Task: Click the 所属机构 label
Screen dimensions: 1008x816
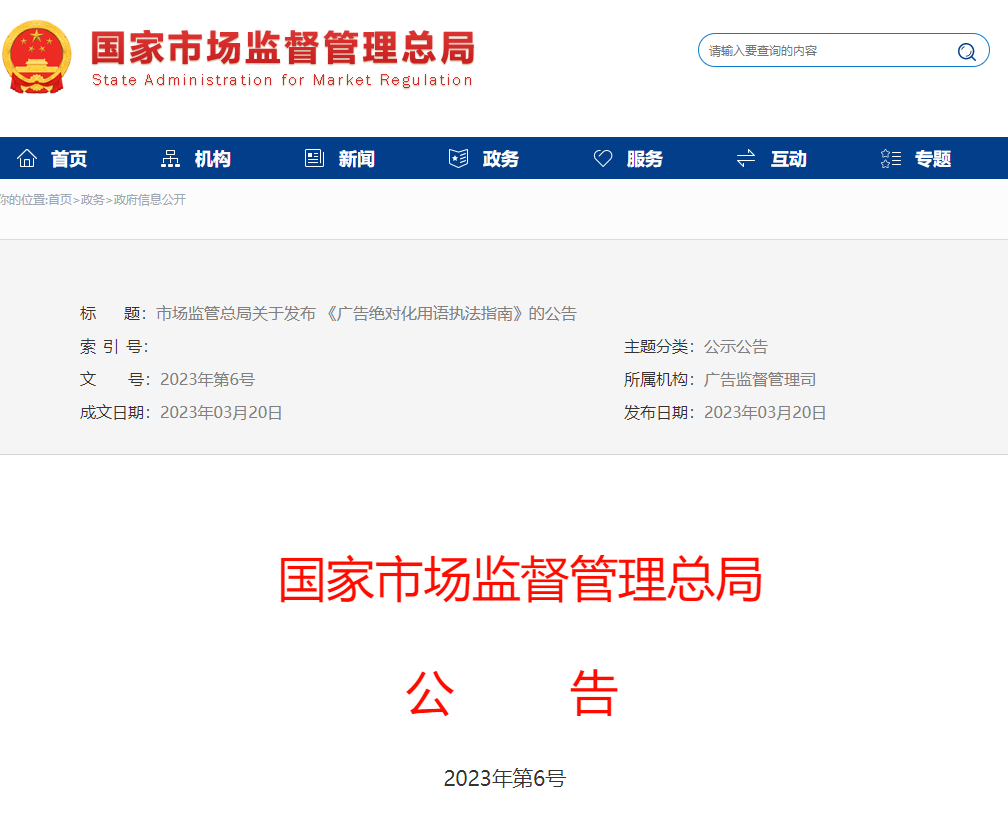Action: (x=659, y=380)
